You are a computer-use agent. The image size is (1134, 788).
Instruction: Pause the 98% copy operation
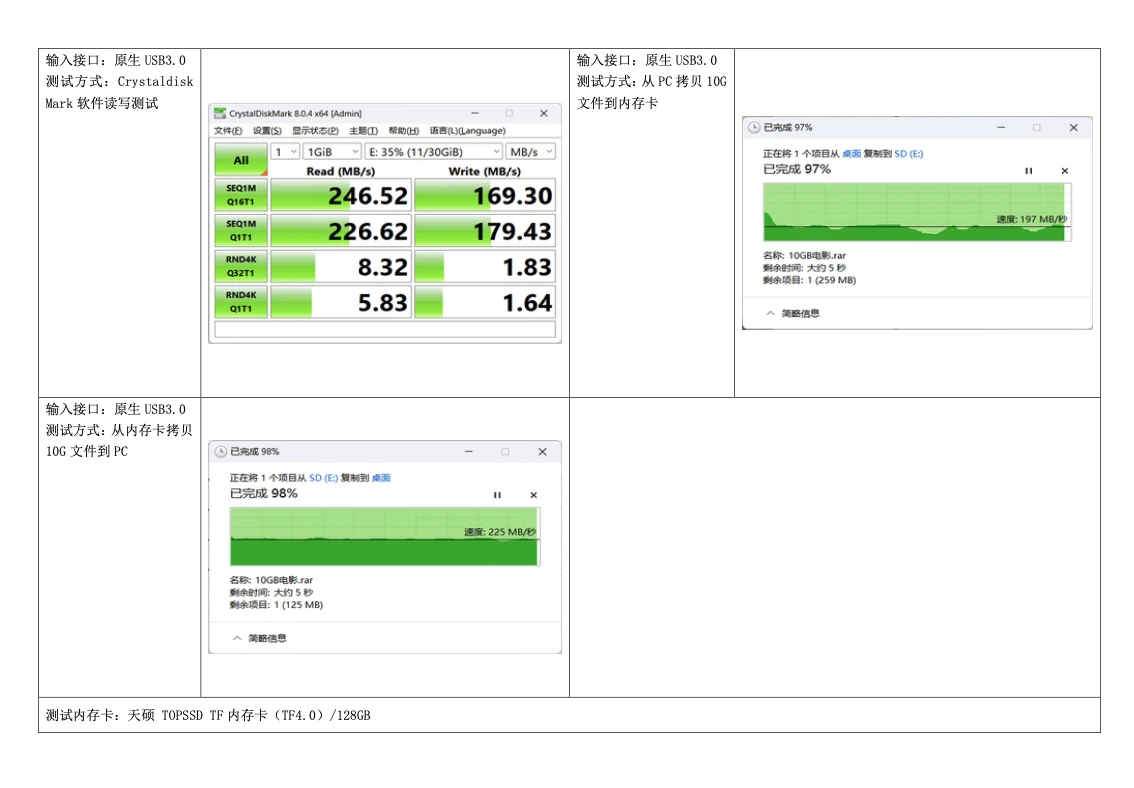click(497, 495)
